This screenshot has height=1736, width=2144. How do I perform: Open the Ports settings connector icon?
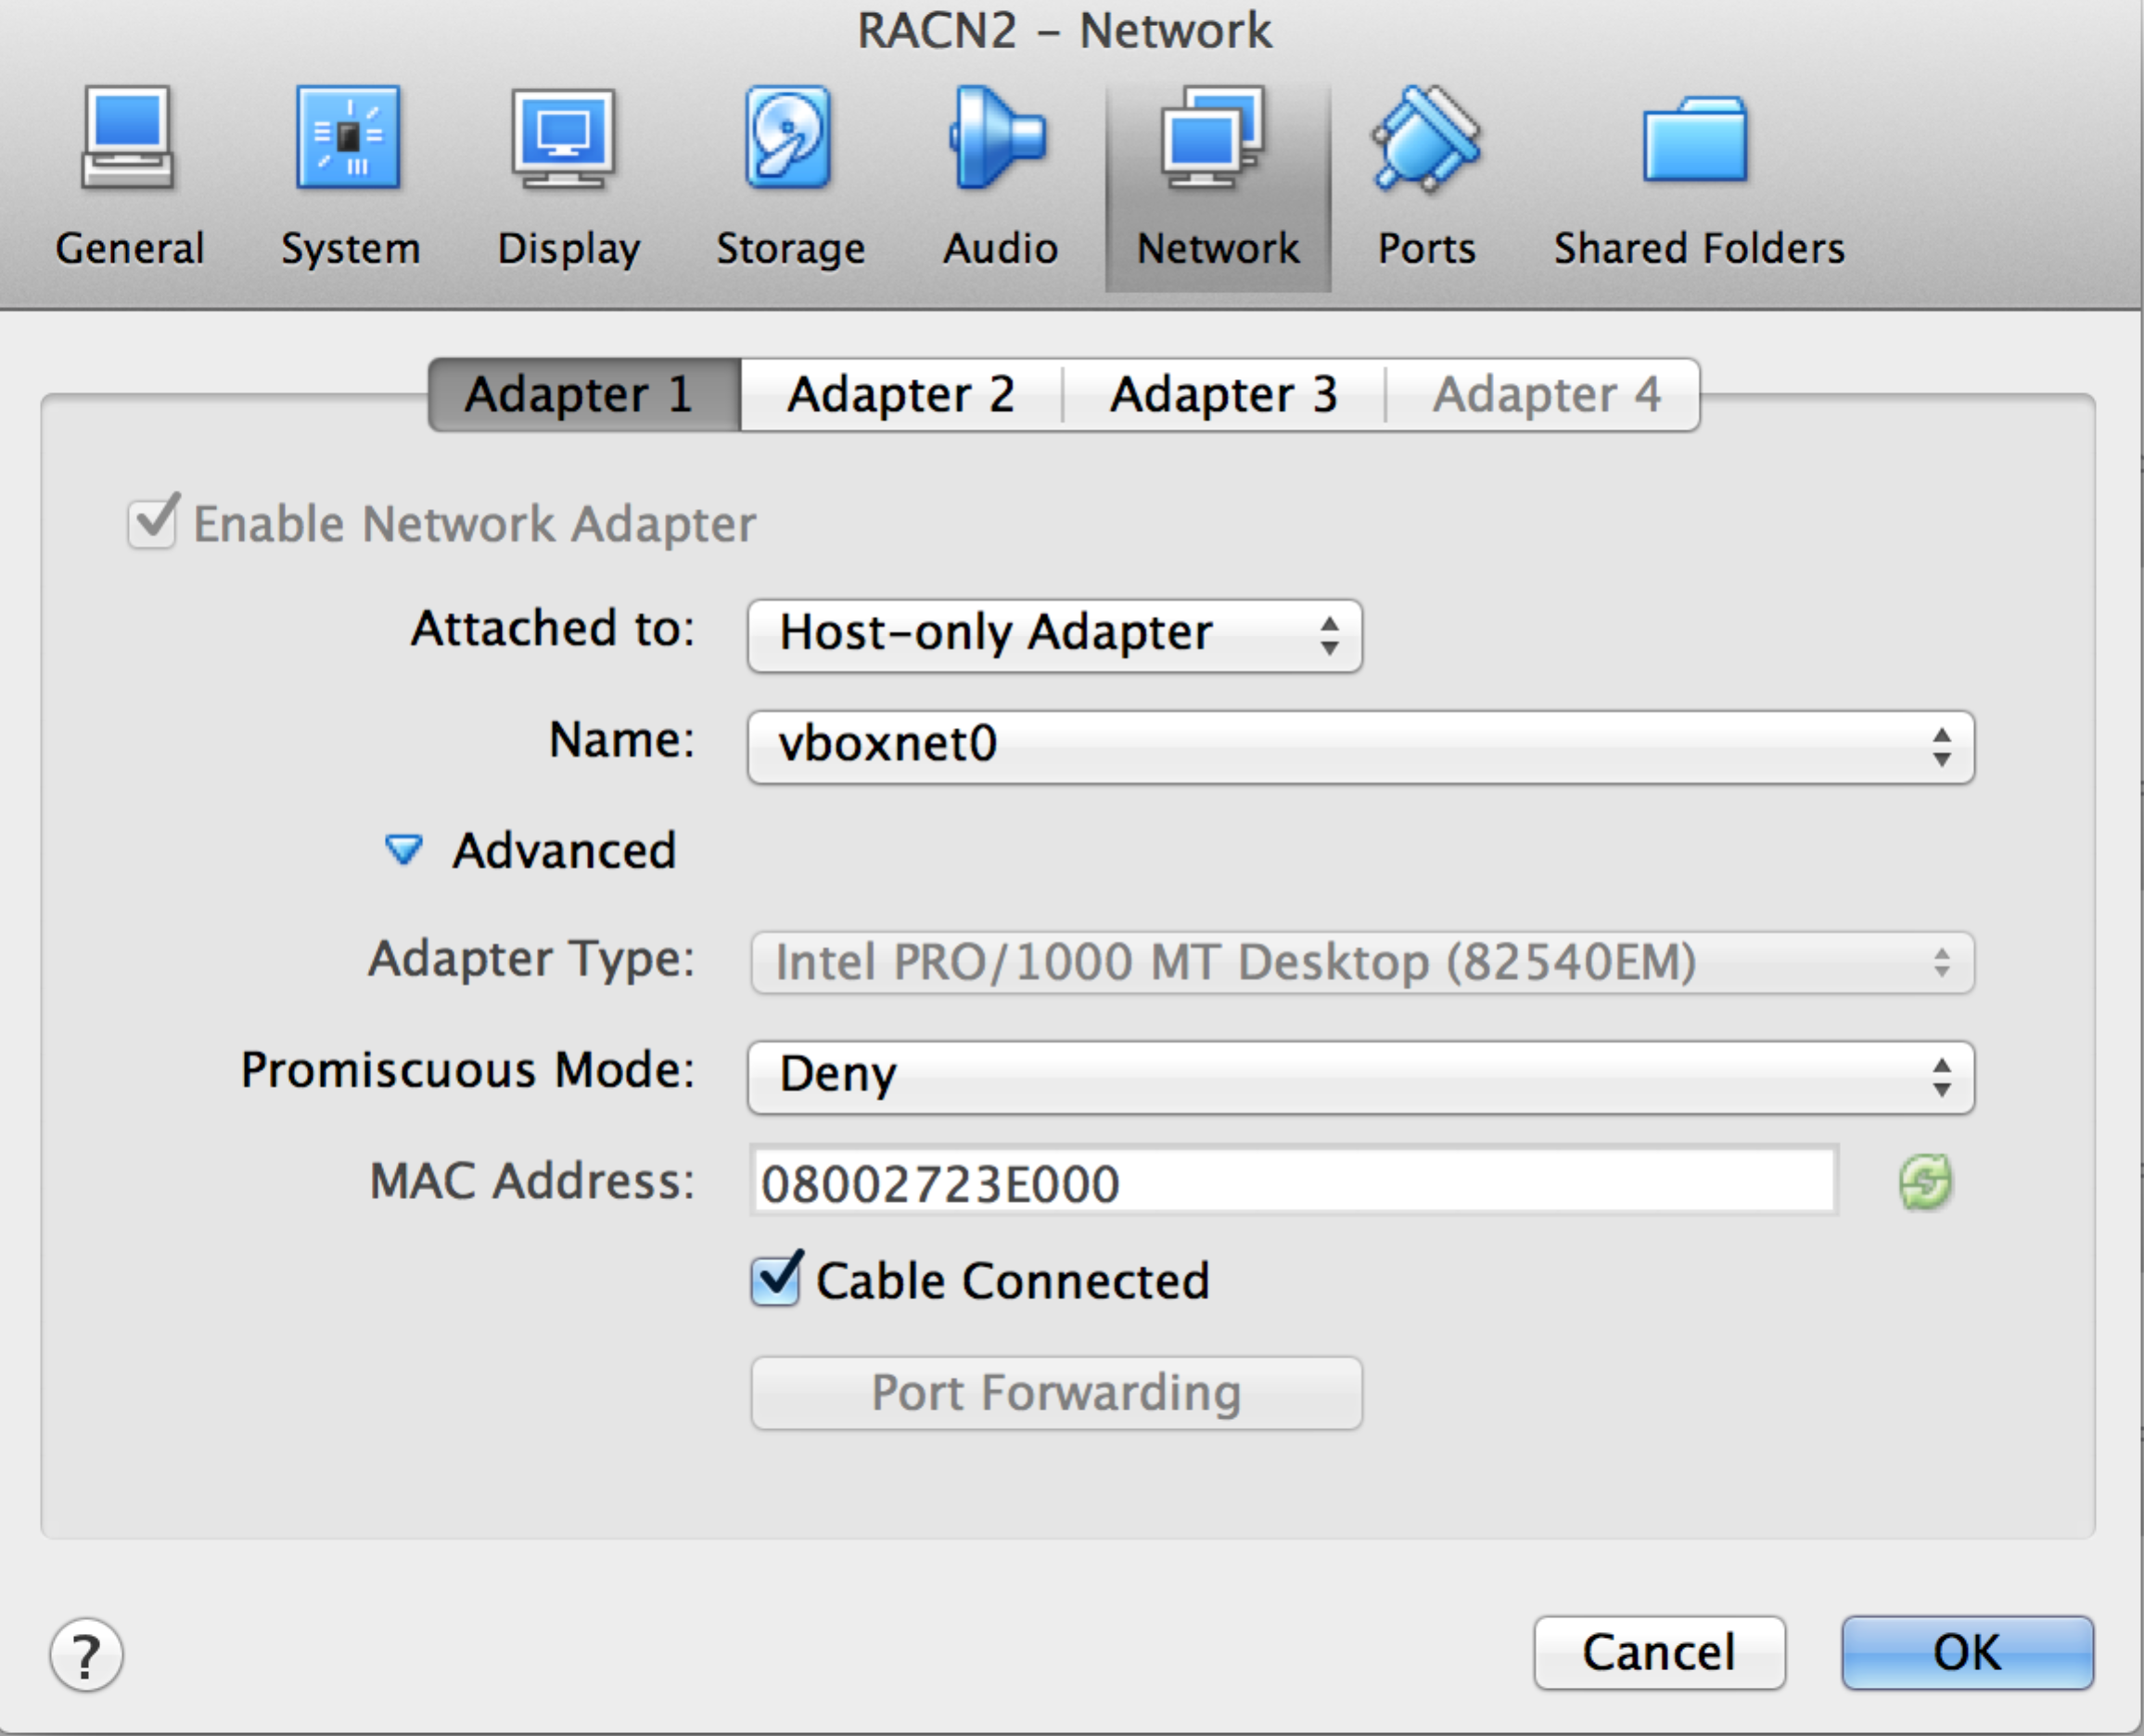1426,138
